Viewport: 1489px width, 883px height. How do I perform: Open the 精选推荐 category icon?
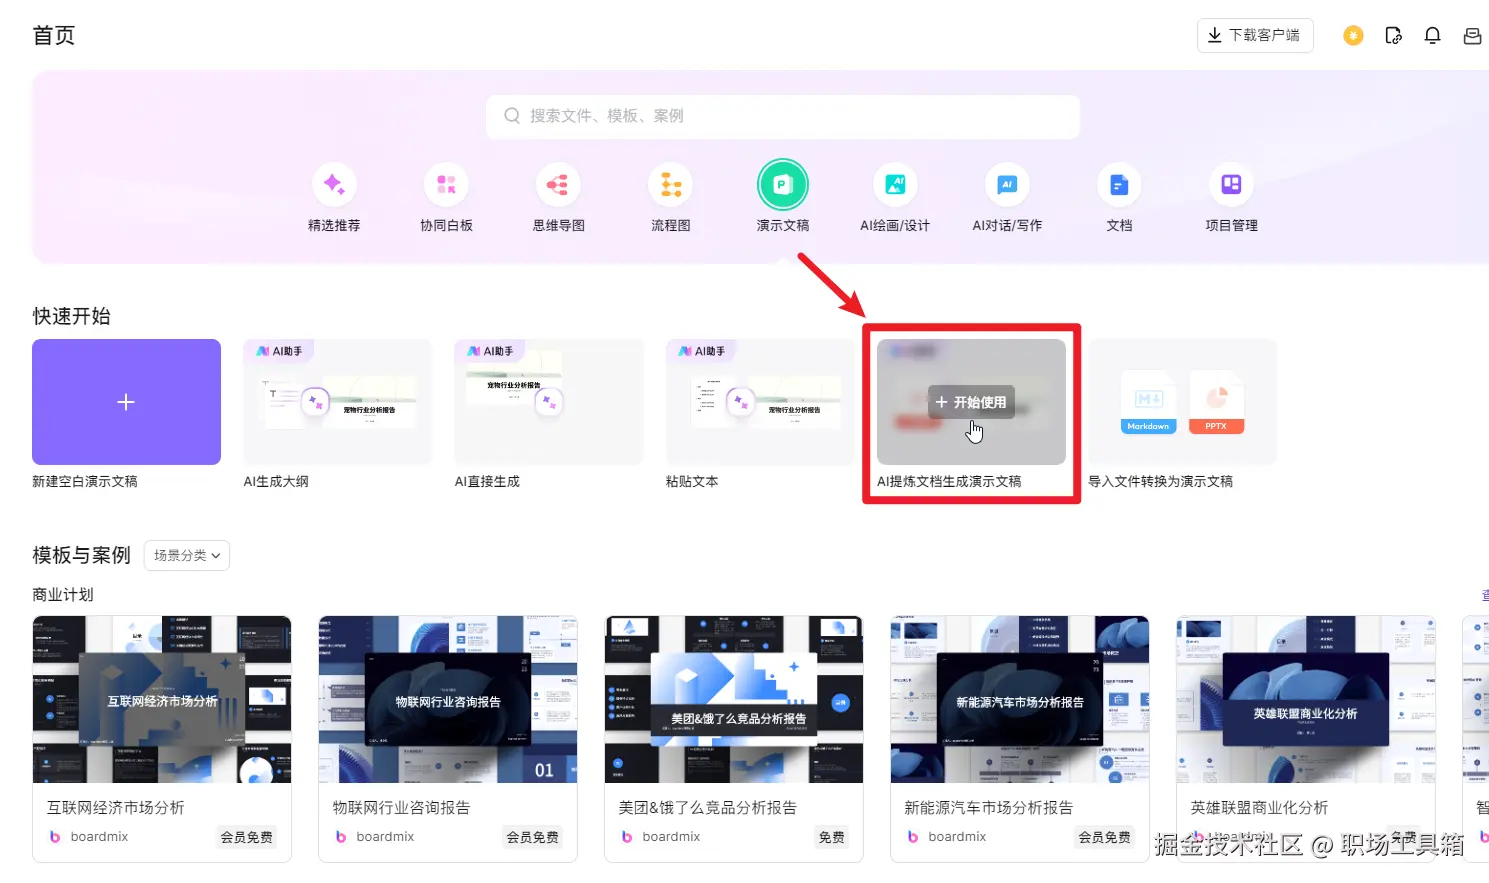[334, 185]
